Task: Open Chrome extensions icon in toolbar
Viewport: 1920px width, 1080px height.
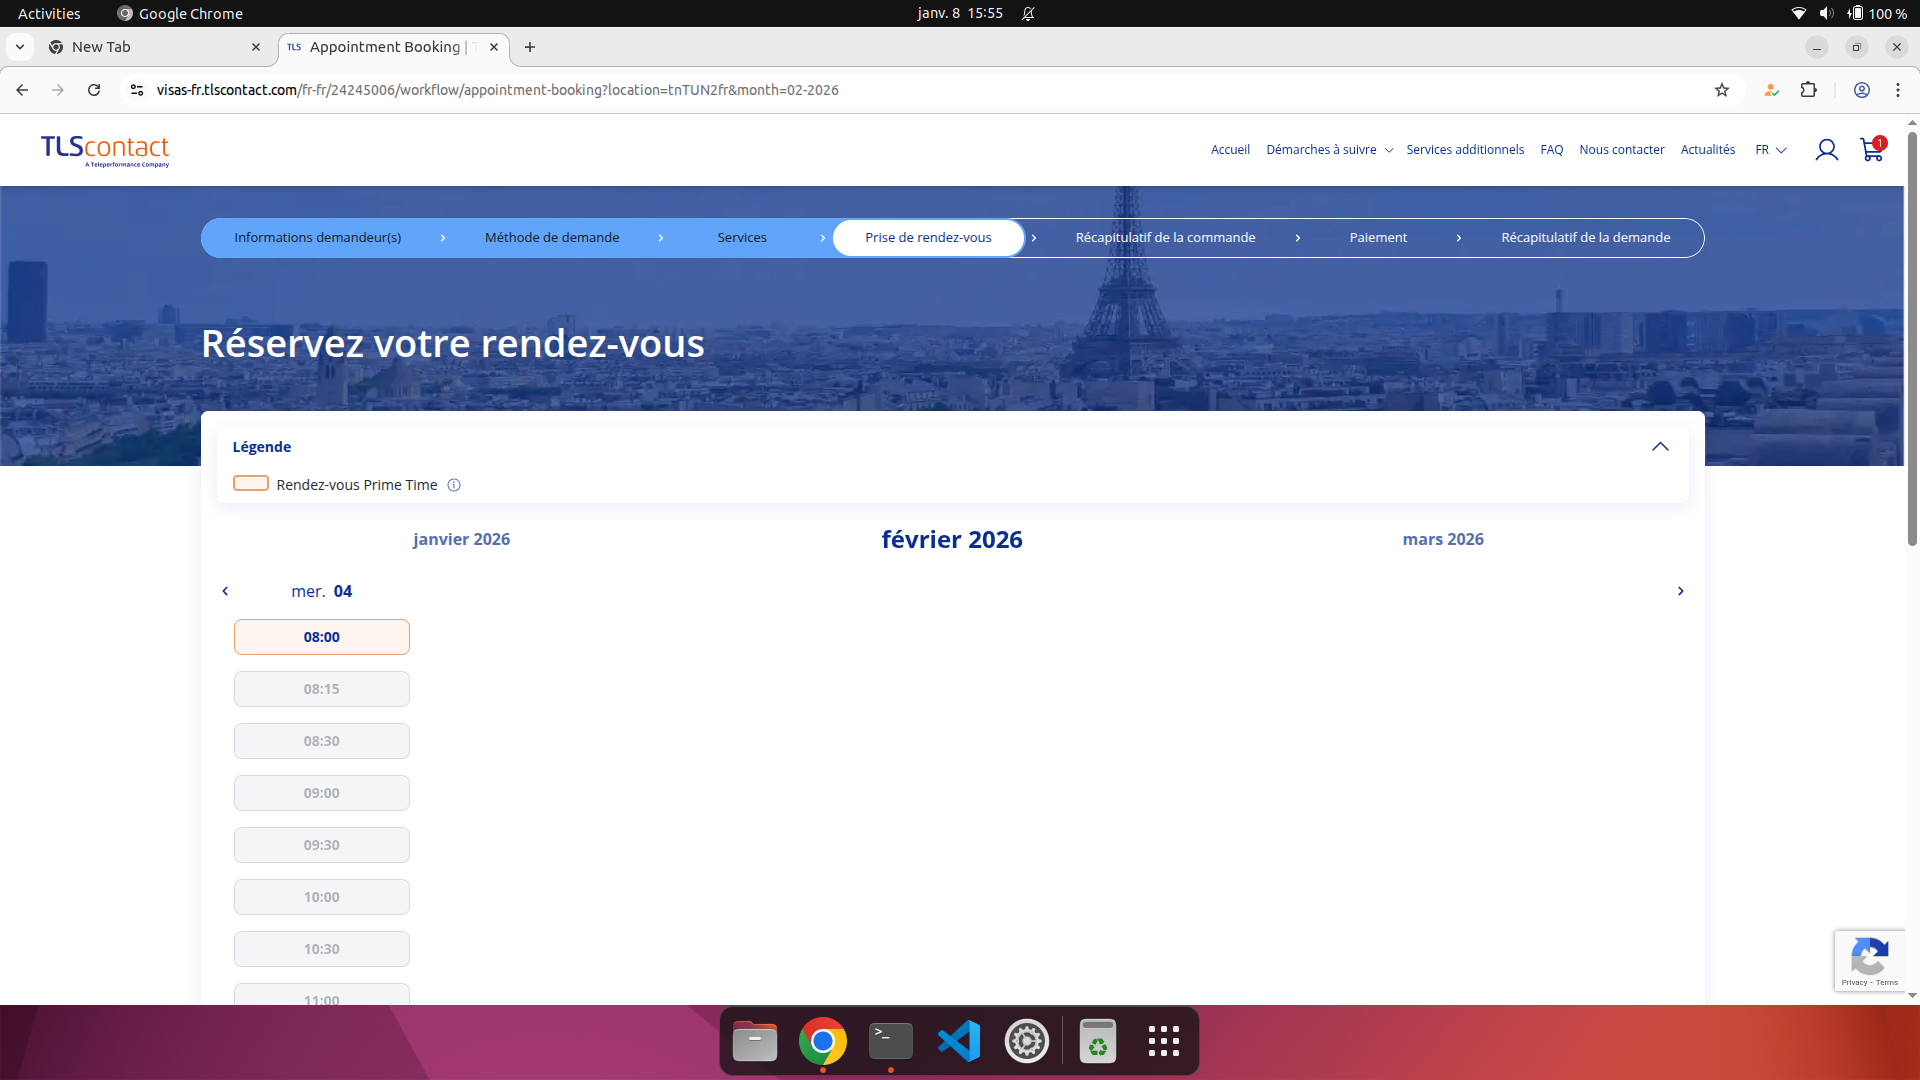Action: pos(1809,90)
